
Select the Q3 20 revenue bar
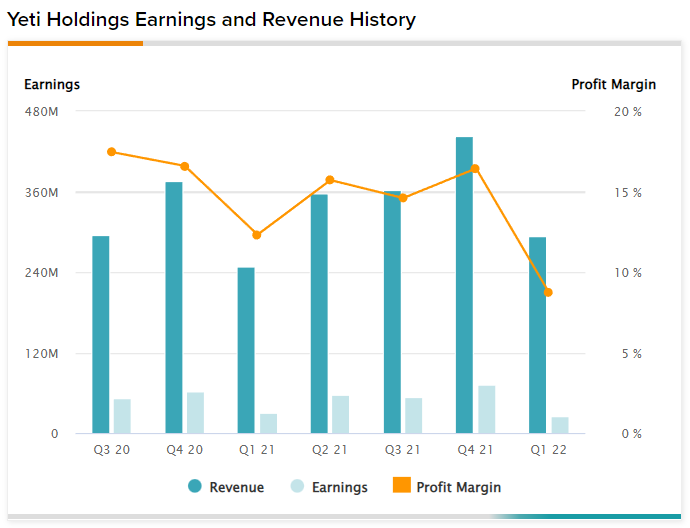(101, 335)
